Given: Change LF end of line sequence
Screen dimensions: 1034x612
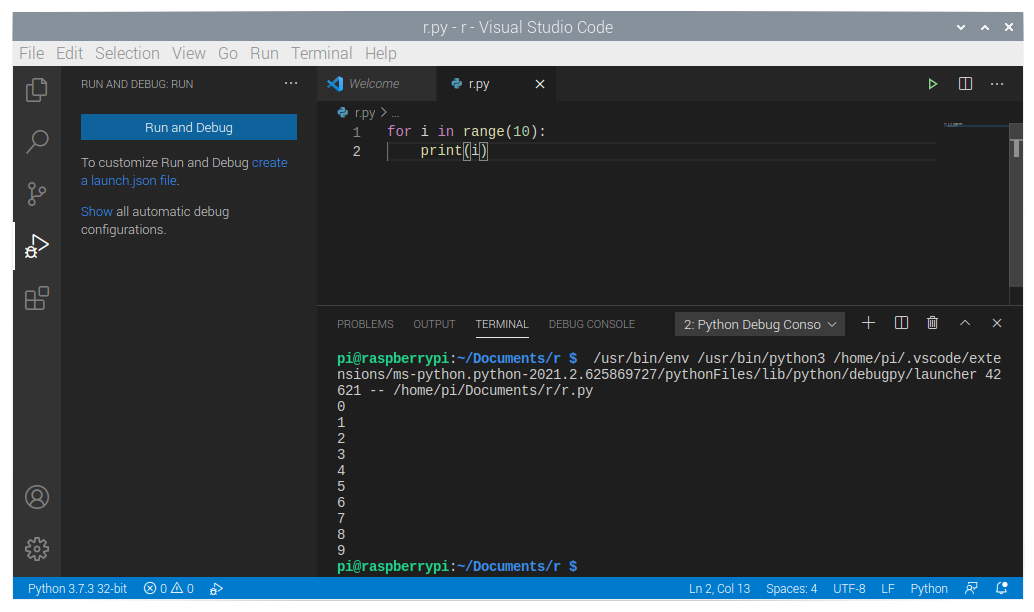Looking at the screenshot, I should click(888, 588).
